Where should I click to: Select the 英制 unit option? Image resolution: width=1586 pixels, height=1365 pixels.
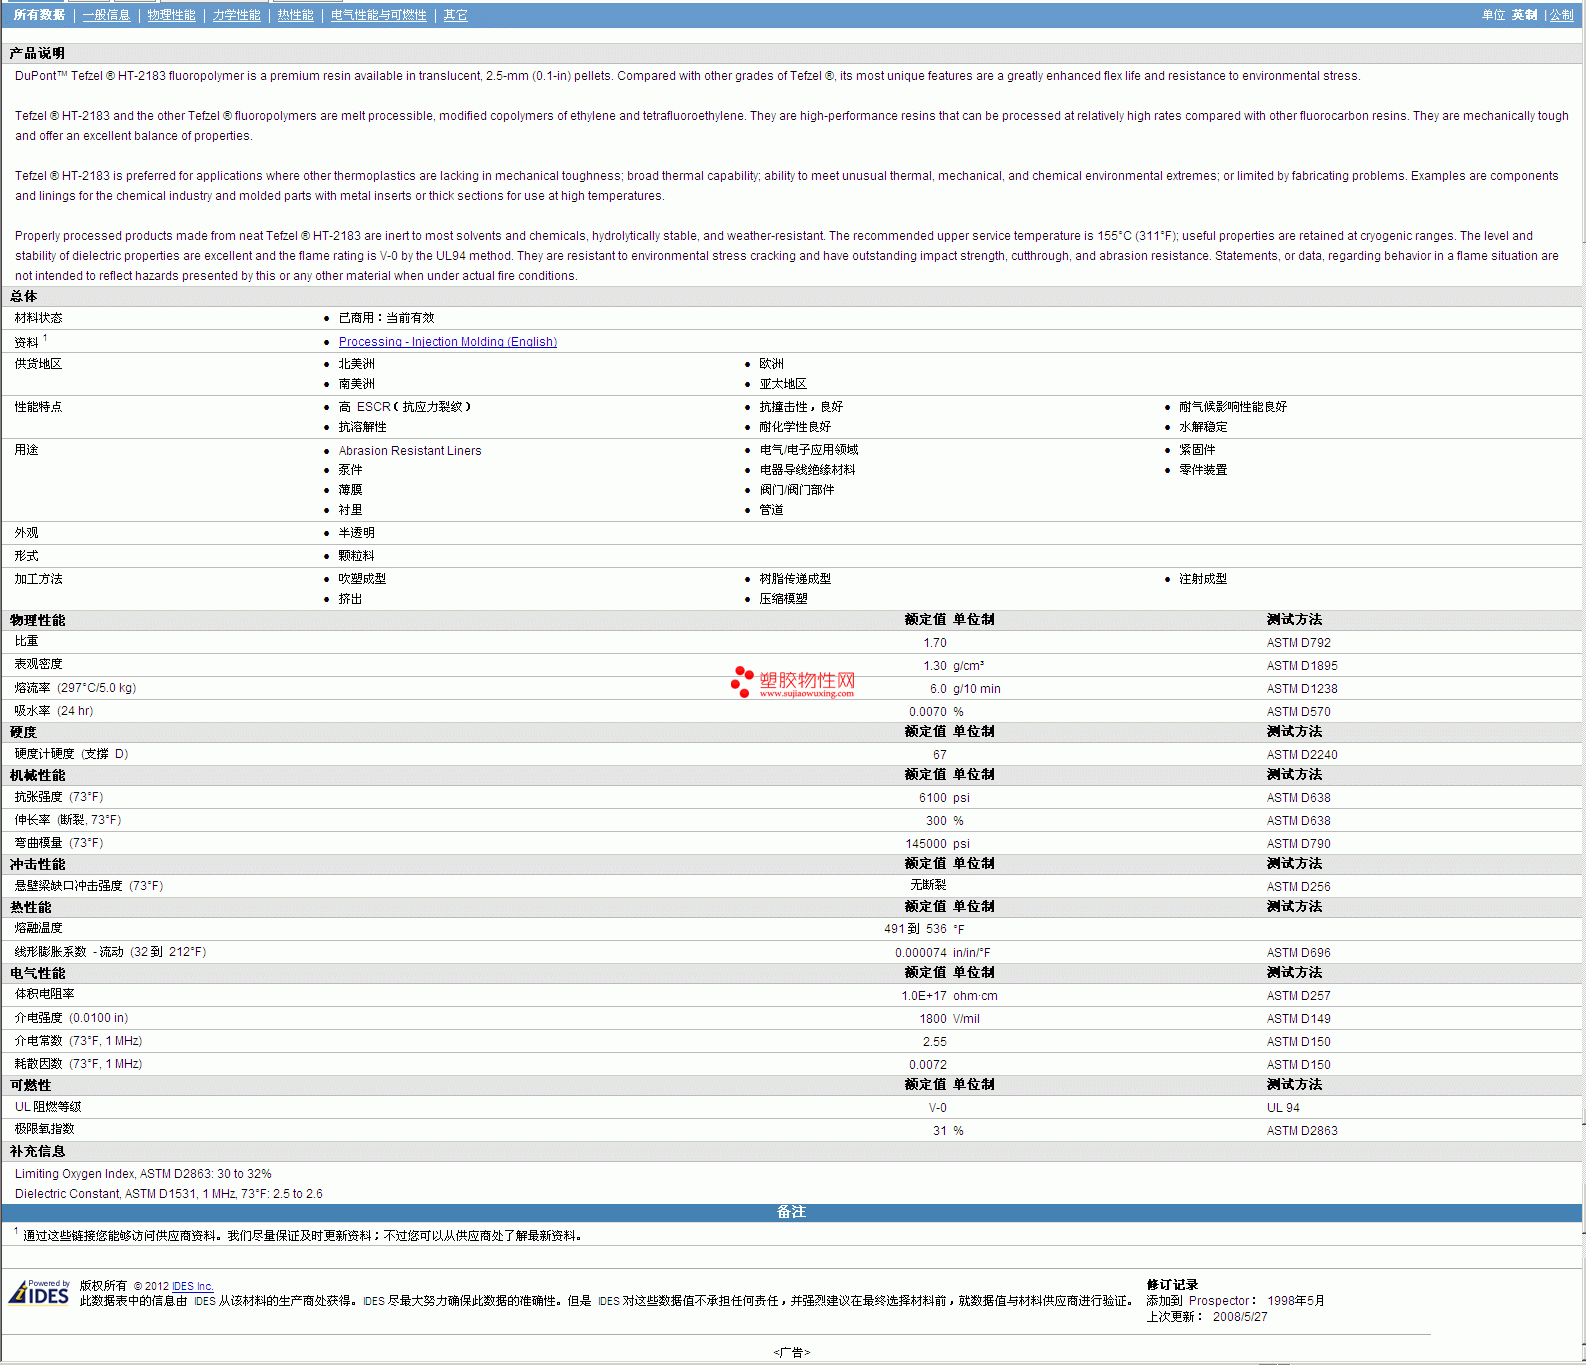click(1524, 15)
